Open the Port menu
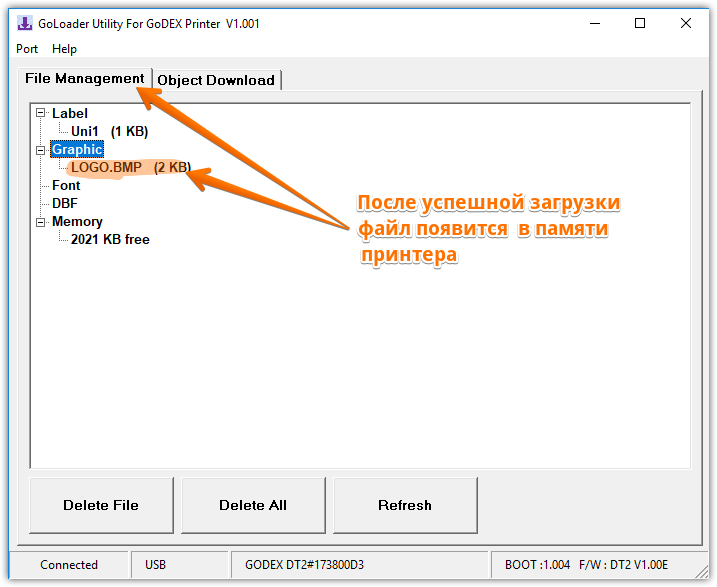This screenshot has height=587, width=717. tap(27, 49)
